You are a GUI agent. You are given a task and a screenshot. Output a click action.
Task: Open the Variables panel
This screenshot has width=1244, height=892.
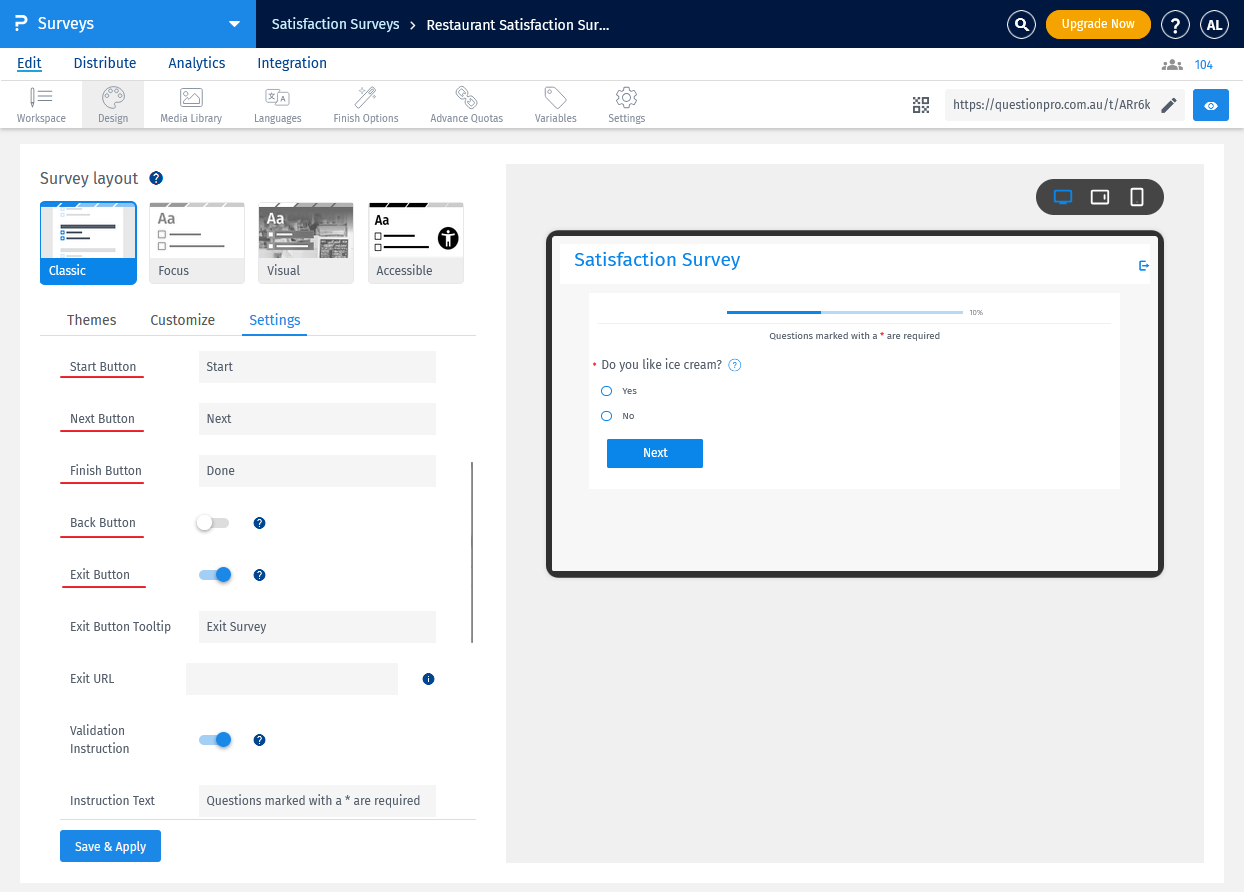point(555,104)
